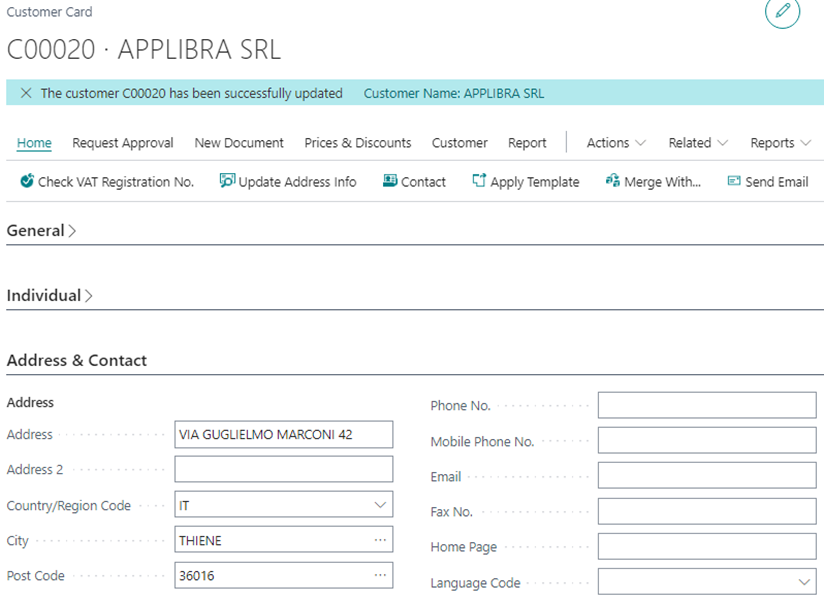
Task: Open the Country/Region Code dropdown arrow
Action: tap(380, 505)
